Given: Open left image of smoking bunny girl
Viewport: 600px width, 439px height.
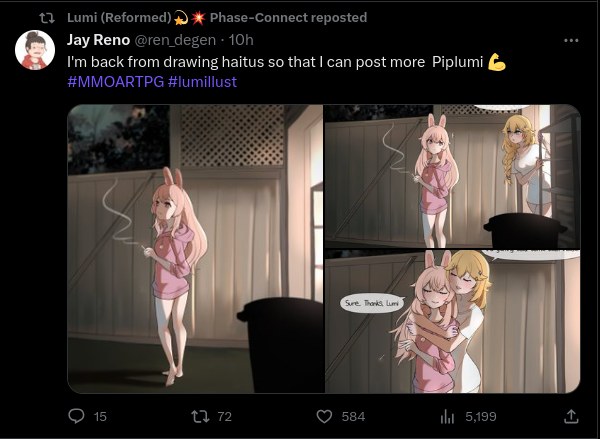Looking at the screenshot, I should 195,248.
